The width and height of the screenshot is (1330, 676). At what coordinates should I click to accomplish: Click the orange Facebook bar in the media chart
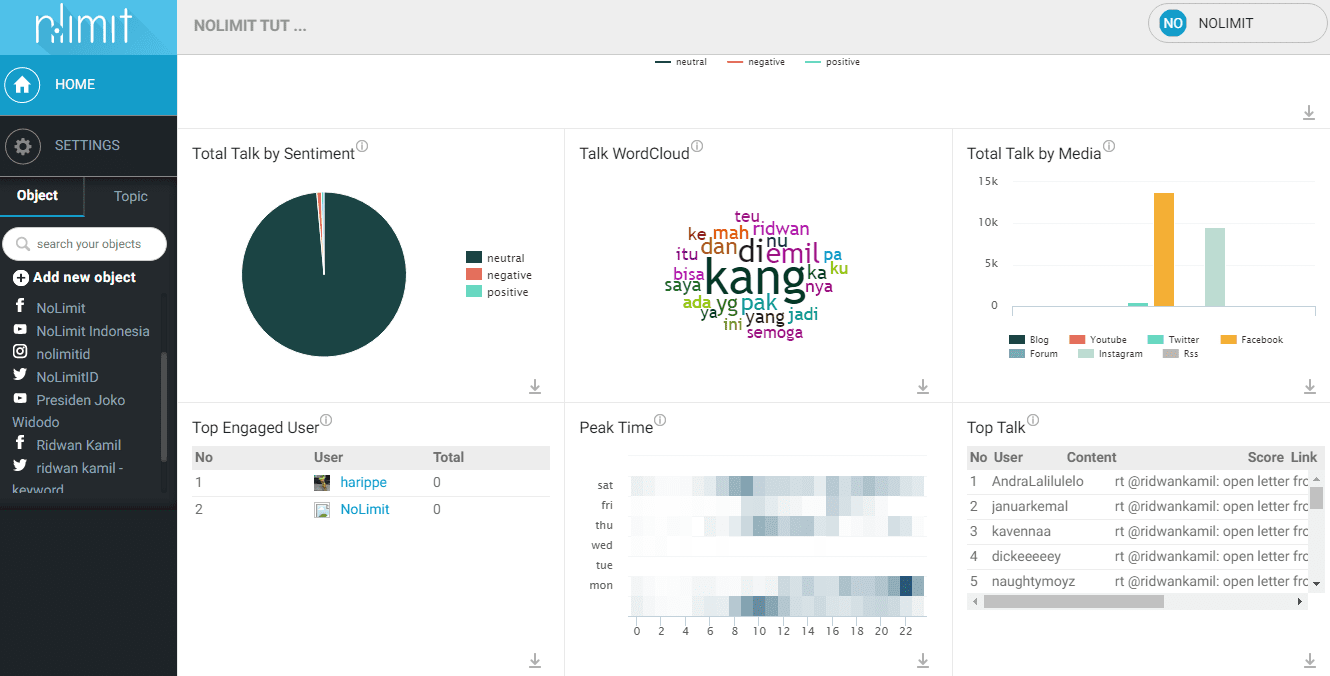coord(1164,249)
